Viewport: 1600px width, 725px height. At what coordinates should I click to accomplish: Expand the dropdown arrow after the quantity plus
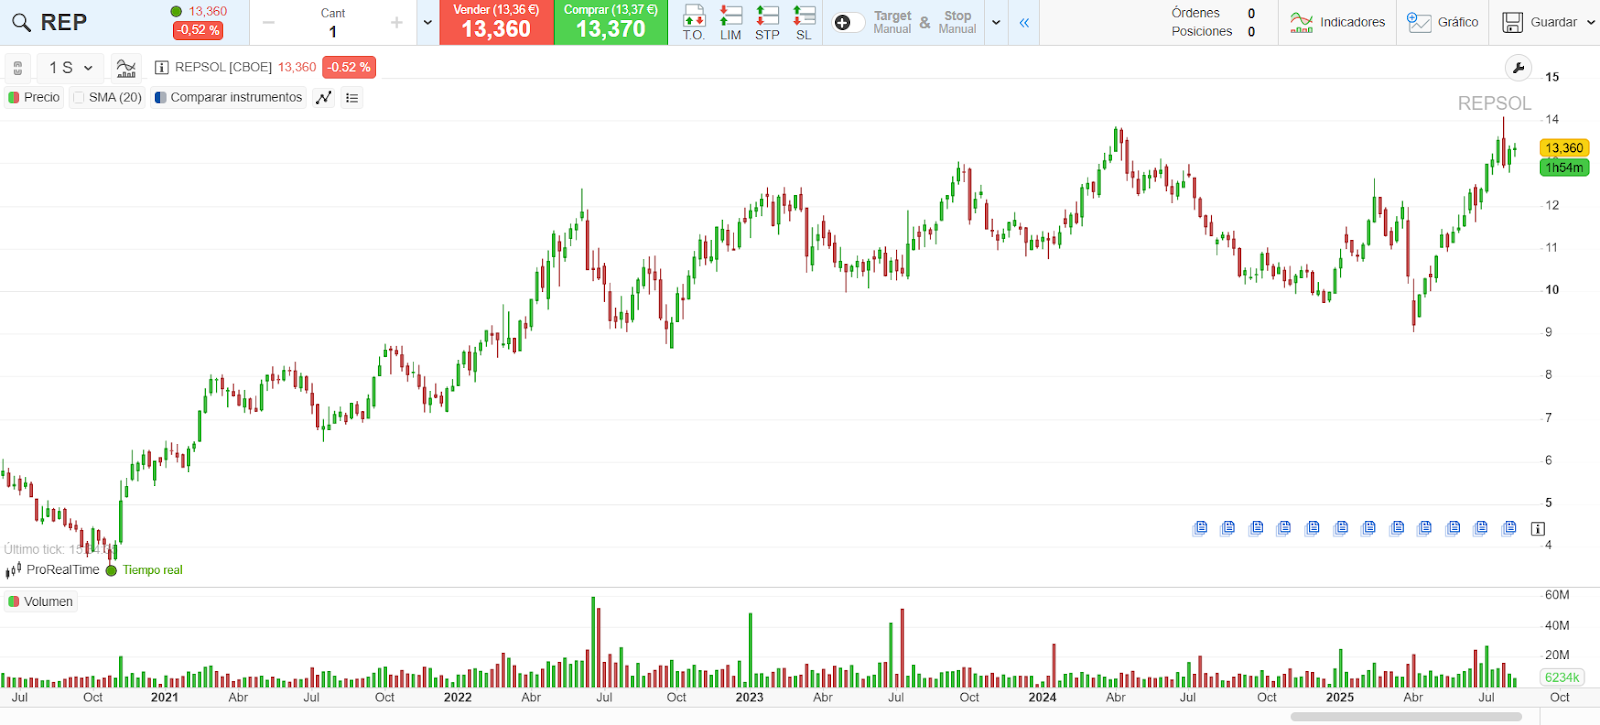click(428, 22)
